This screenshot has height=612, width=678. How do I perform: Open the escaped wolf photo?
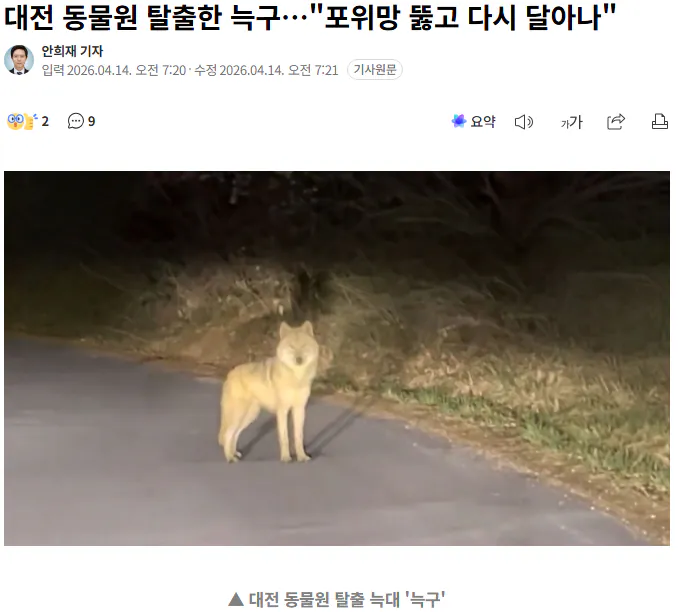coord(337,358)
